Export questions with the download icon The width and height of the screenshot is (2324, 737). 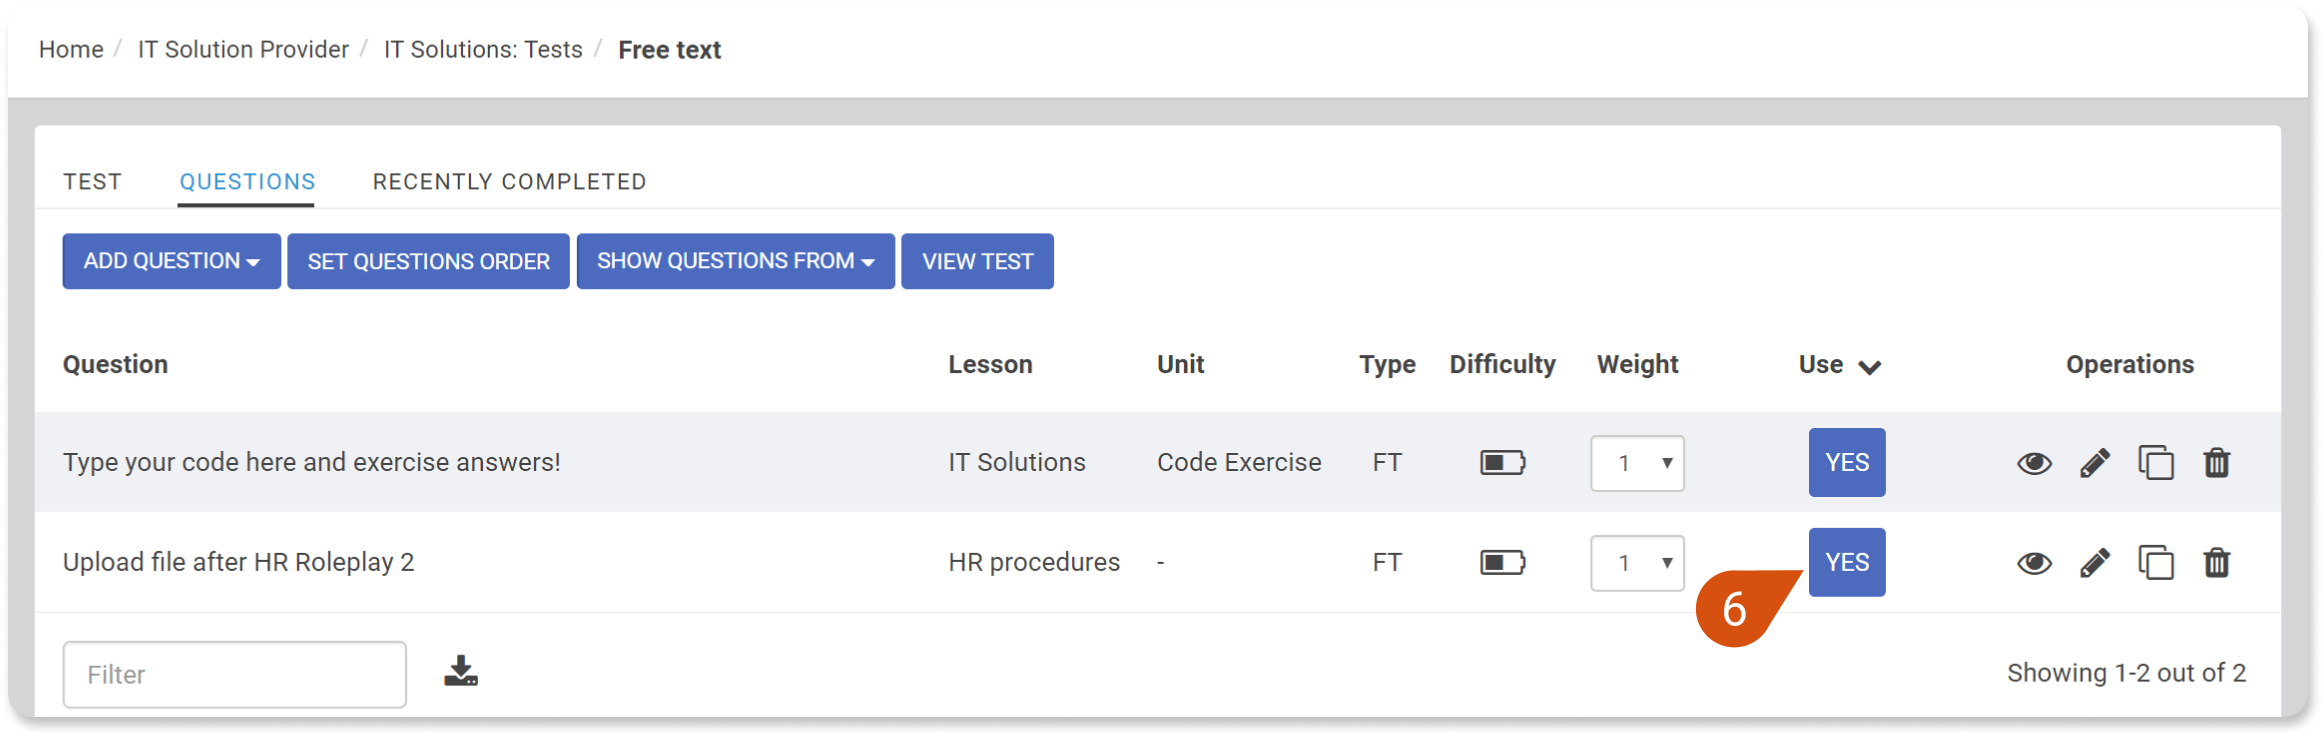(x=461, y=671)
